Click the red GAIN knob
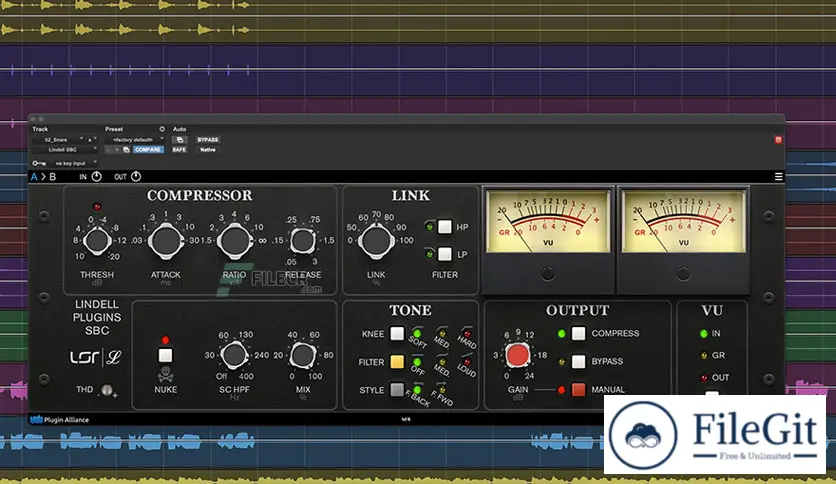836x484 pixels. click(518, 355)
